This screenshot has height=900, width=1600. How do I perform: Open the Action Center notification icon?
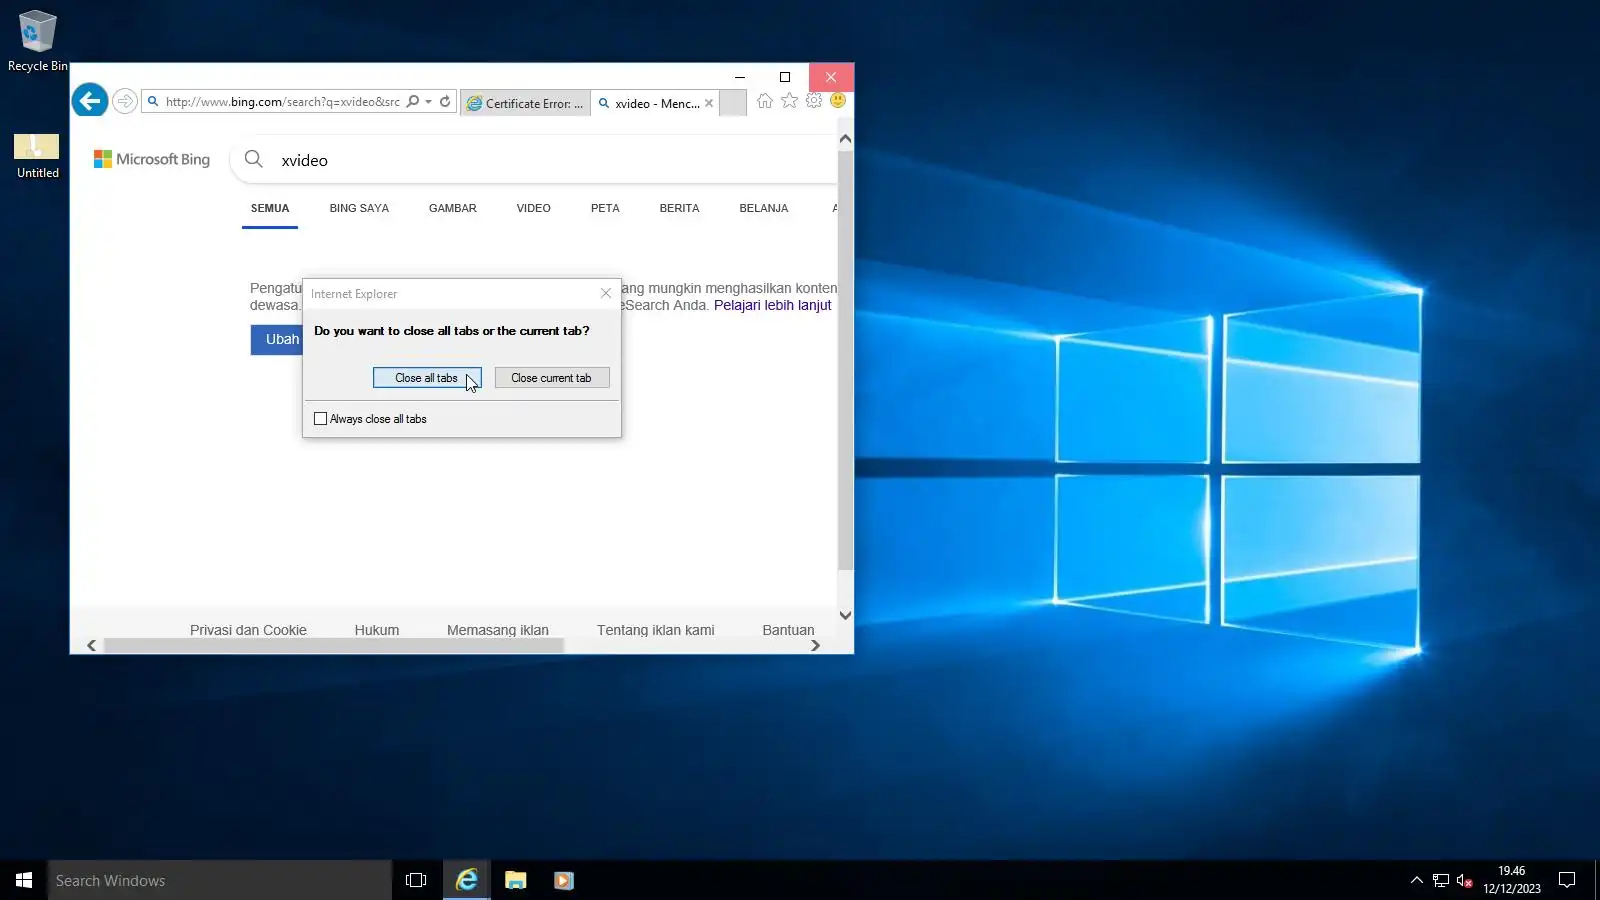1567,880
